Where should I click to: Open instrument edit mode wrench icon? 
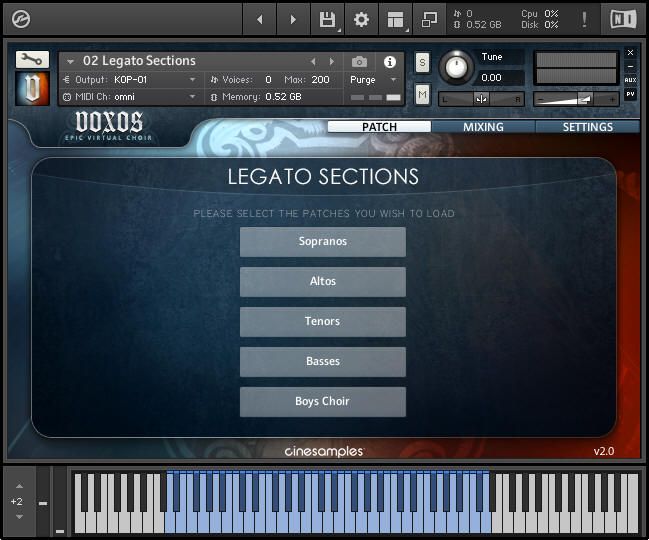tap(32, 60)
